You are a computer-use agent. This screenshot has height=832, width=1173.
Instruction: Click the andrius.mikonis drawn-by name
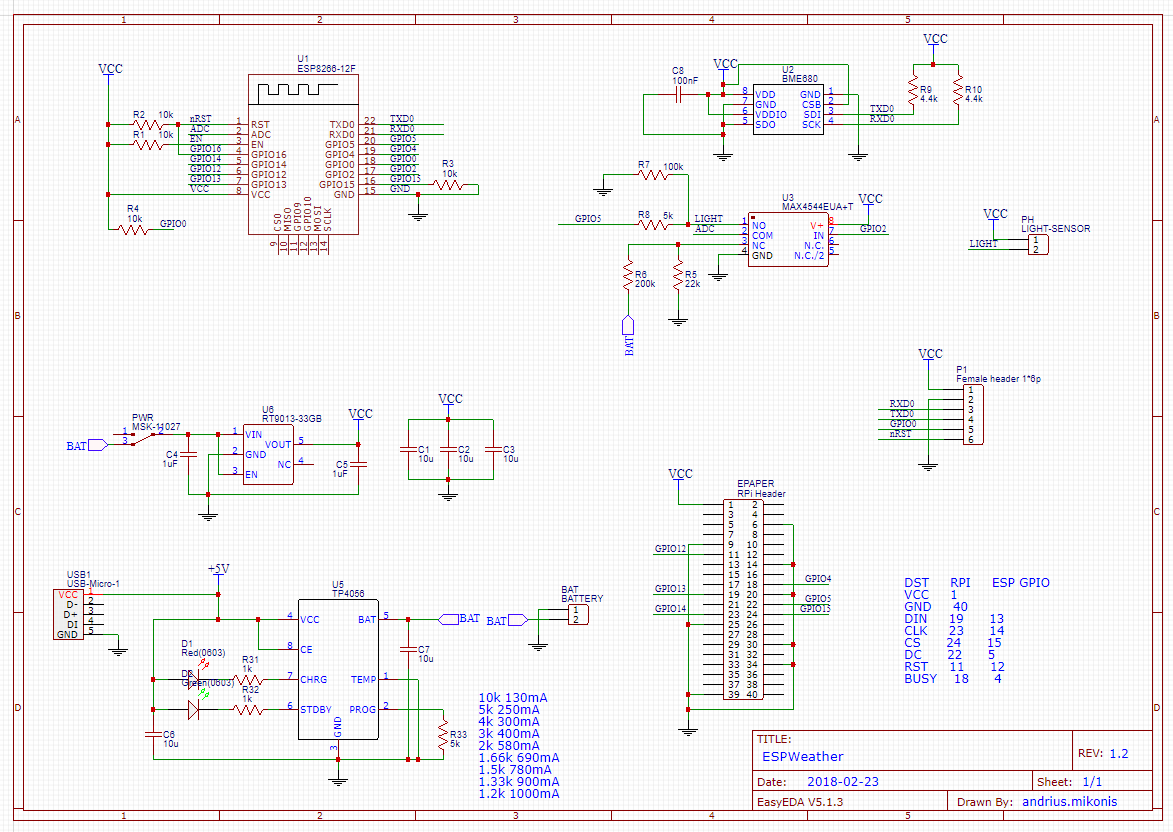pos(1070,801)
